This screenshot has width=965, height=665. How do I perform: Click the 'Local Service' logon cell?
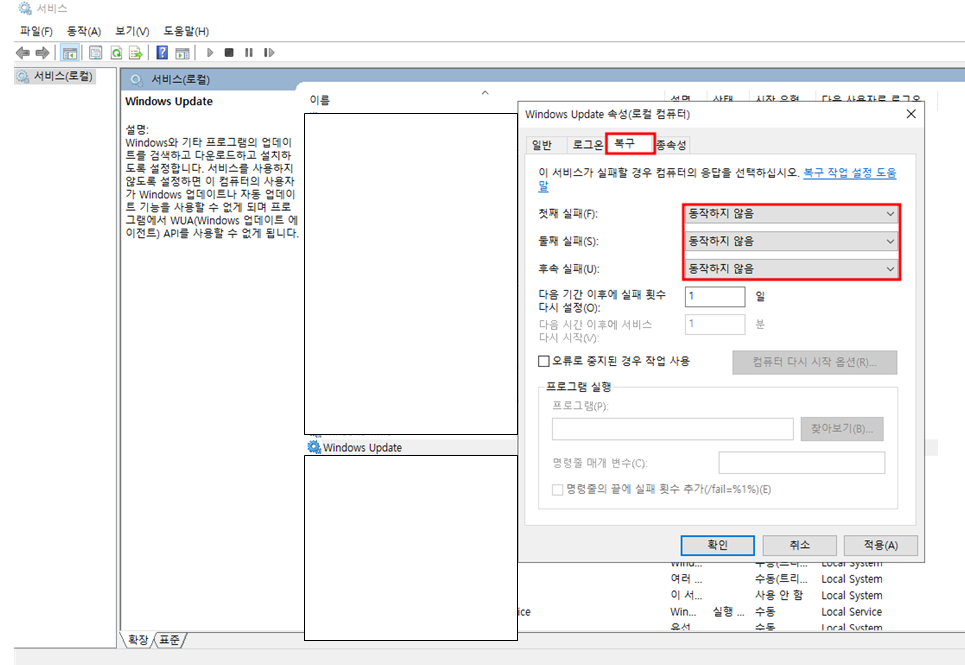pos(851,612)
